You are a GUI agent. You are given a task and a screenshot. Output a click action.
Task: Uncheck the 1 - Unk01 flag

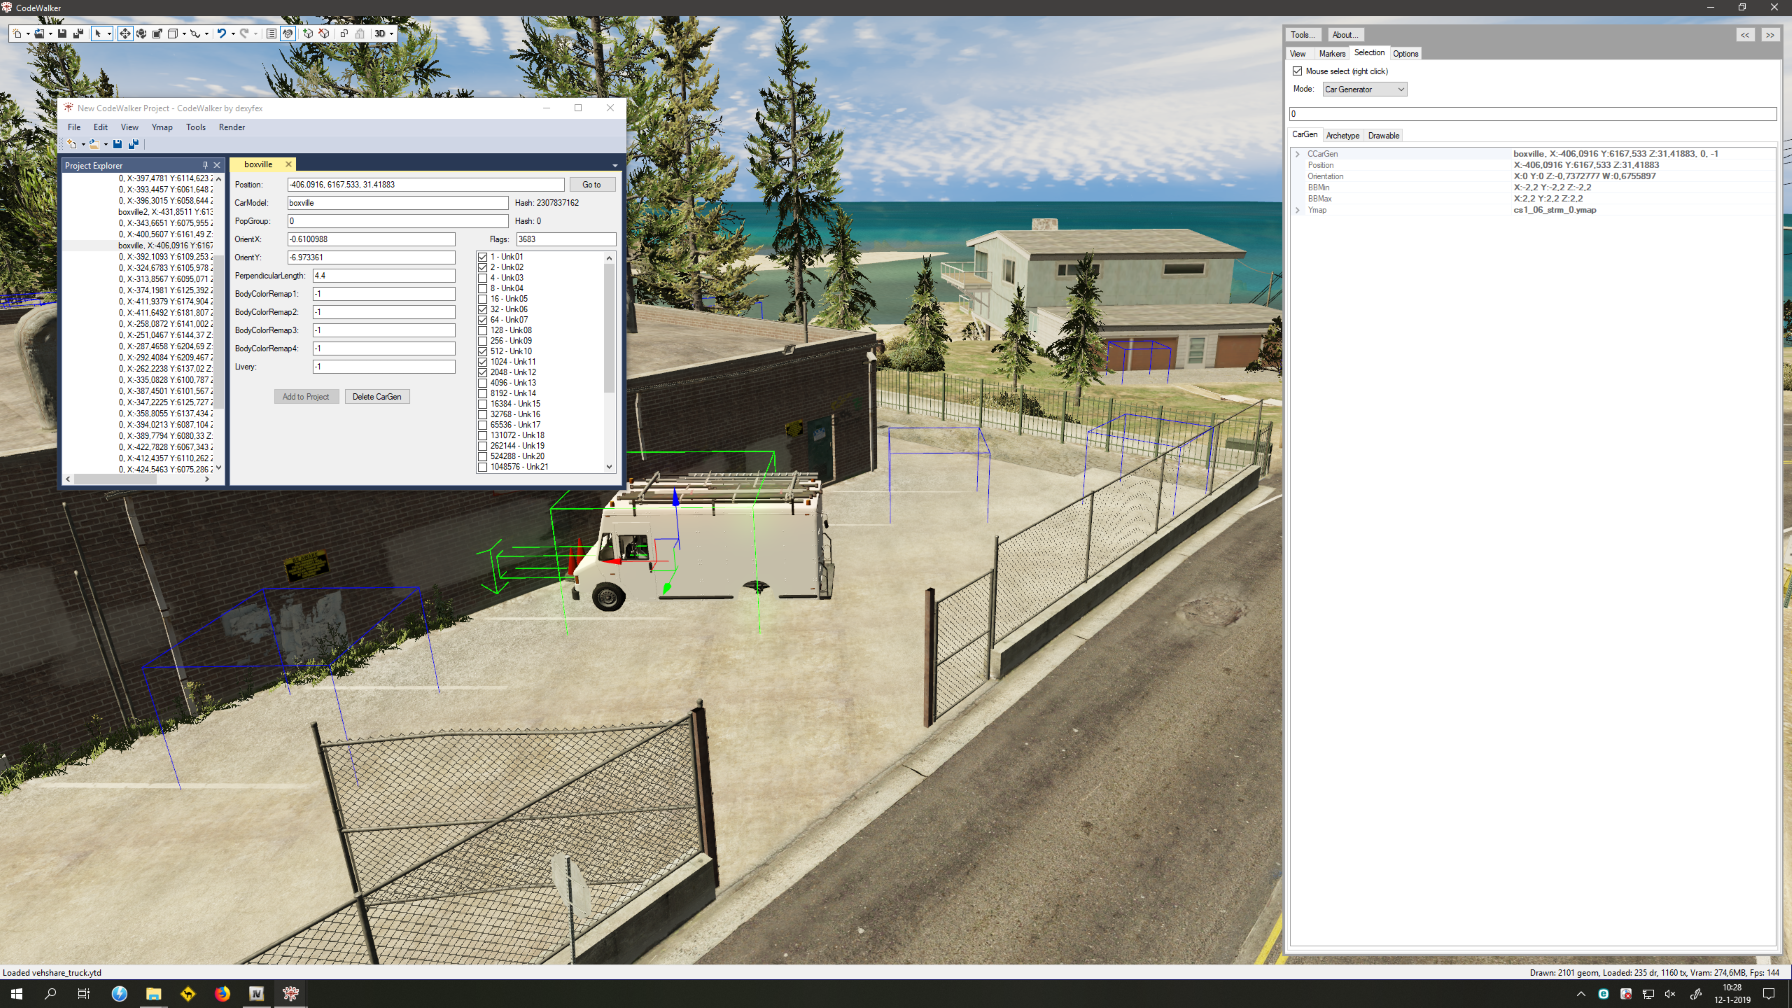click(483, 257)
